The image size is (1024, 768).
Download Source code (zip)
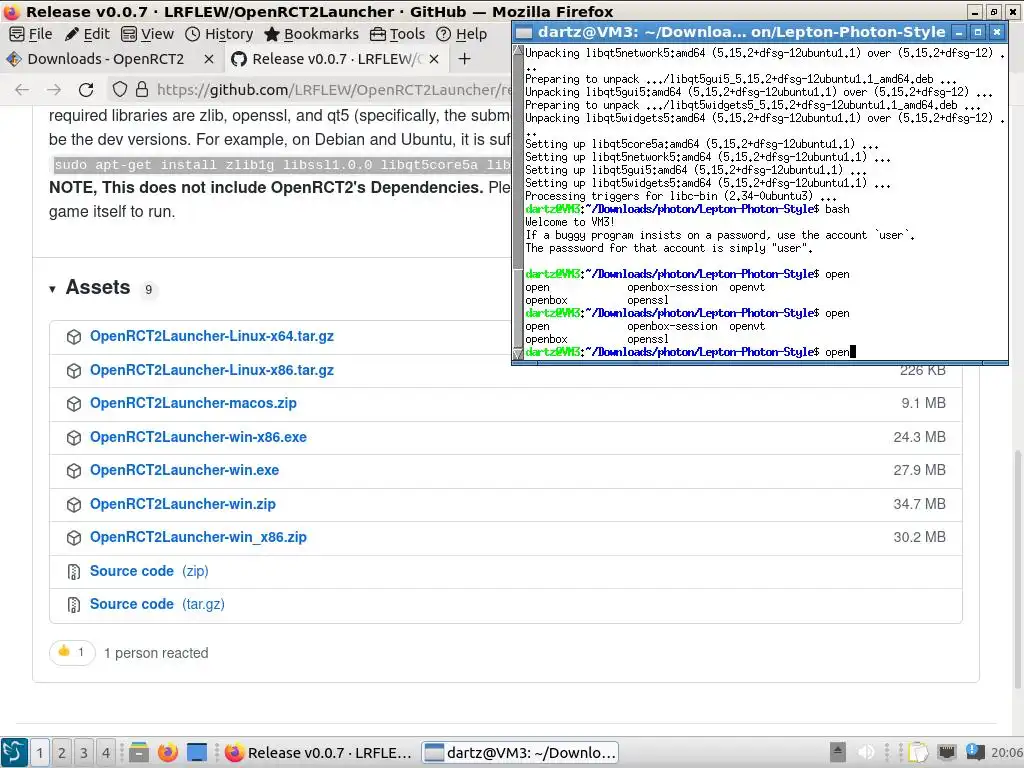click(x=149, y=571)
